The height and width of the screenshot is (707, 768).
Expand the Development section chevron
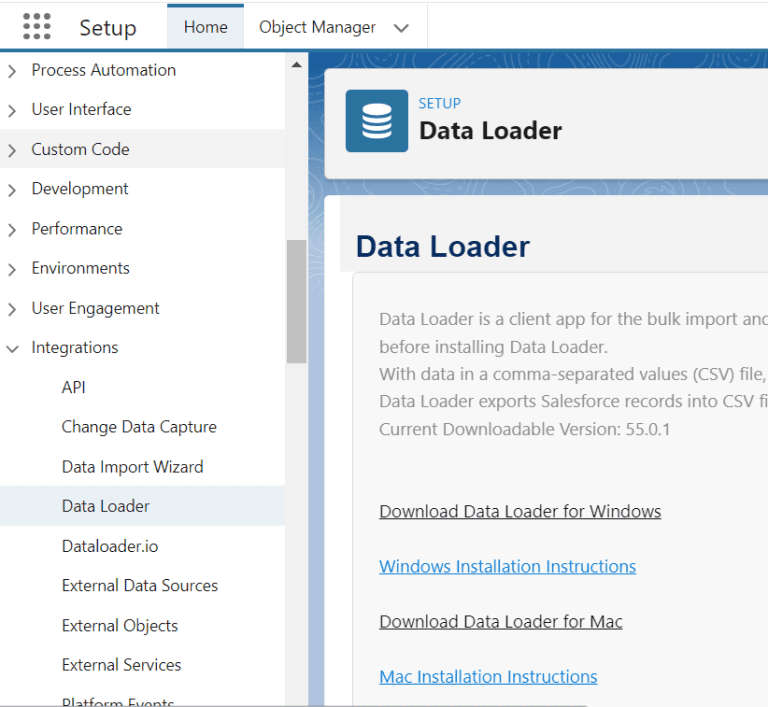[x=12, y=190]
